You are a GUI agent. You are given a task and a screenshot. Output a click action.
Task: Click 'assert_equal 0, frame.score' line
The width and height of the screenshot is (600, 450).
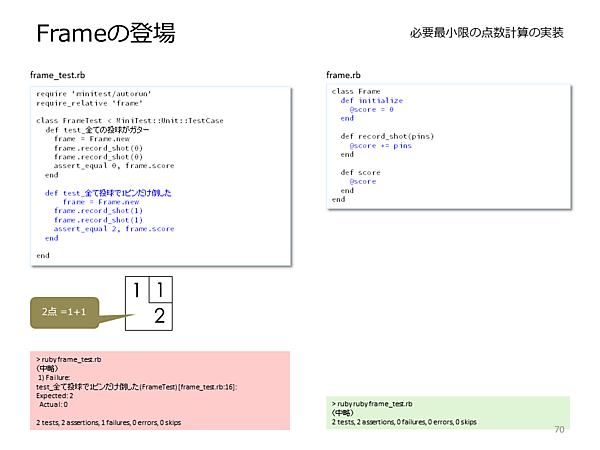(114, 166)
